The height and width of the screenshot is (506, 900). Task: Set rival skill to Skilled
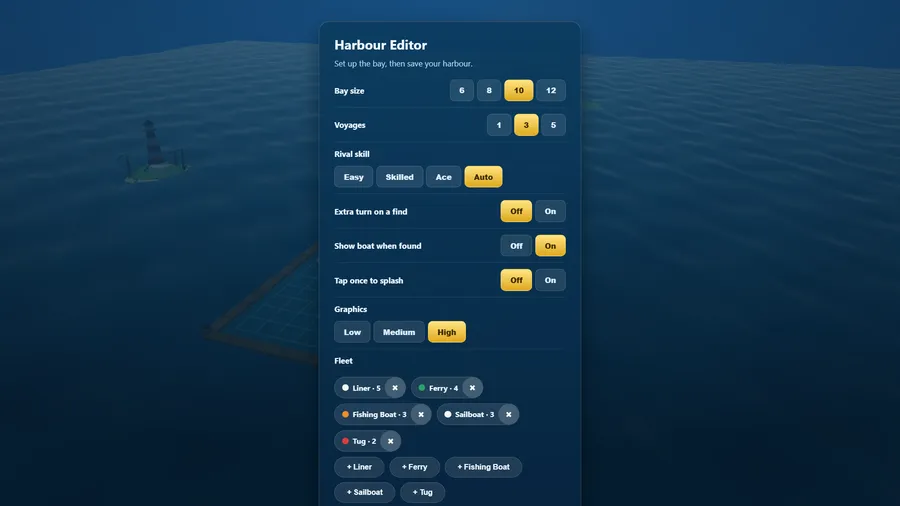click(399, 177)
